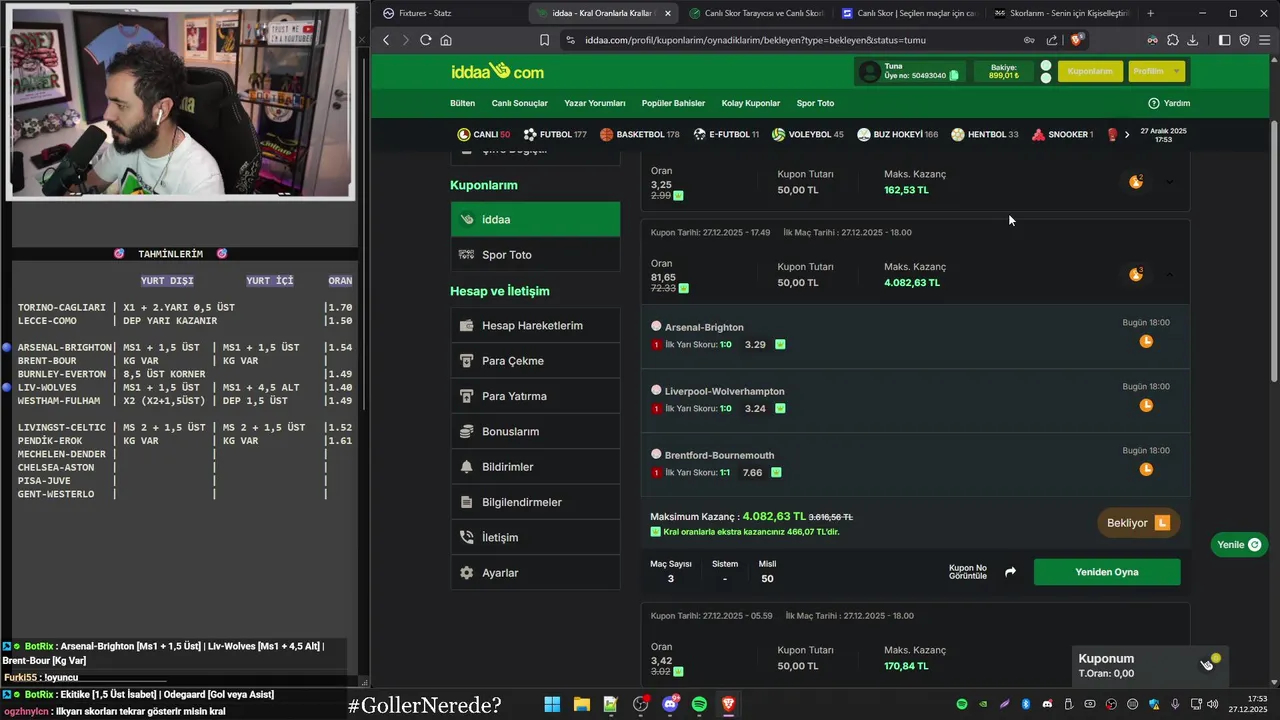The image size is (1280, 720).
Task: Open Para Çekme in sidebar
Action: 535,361
